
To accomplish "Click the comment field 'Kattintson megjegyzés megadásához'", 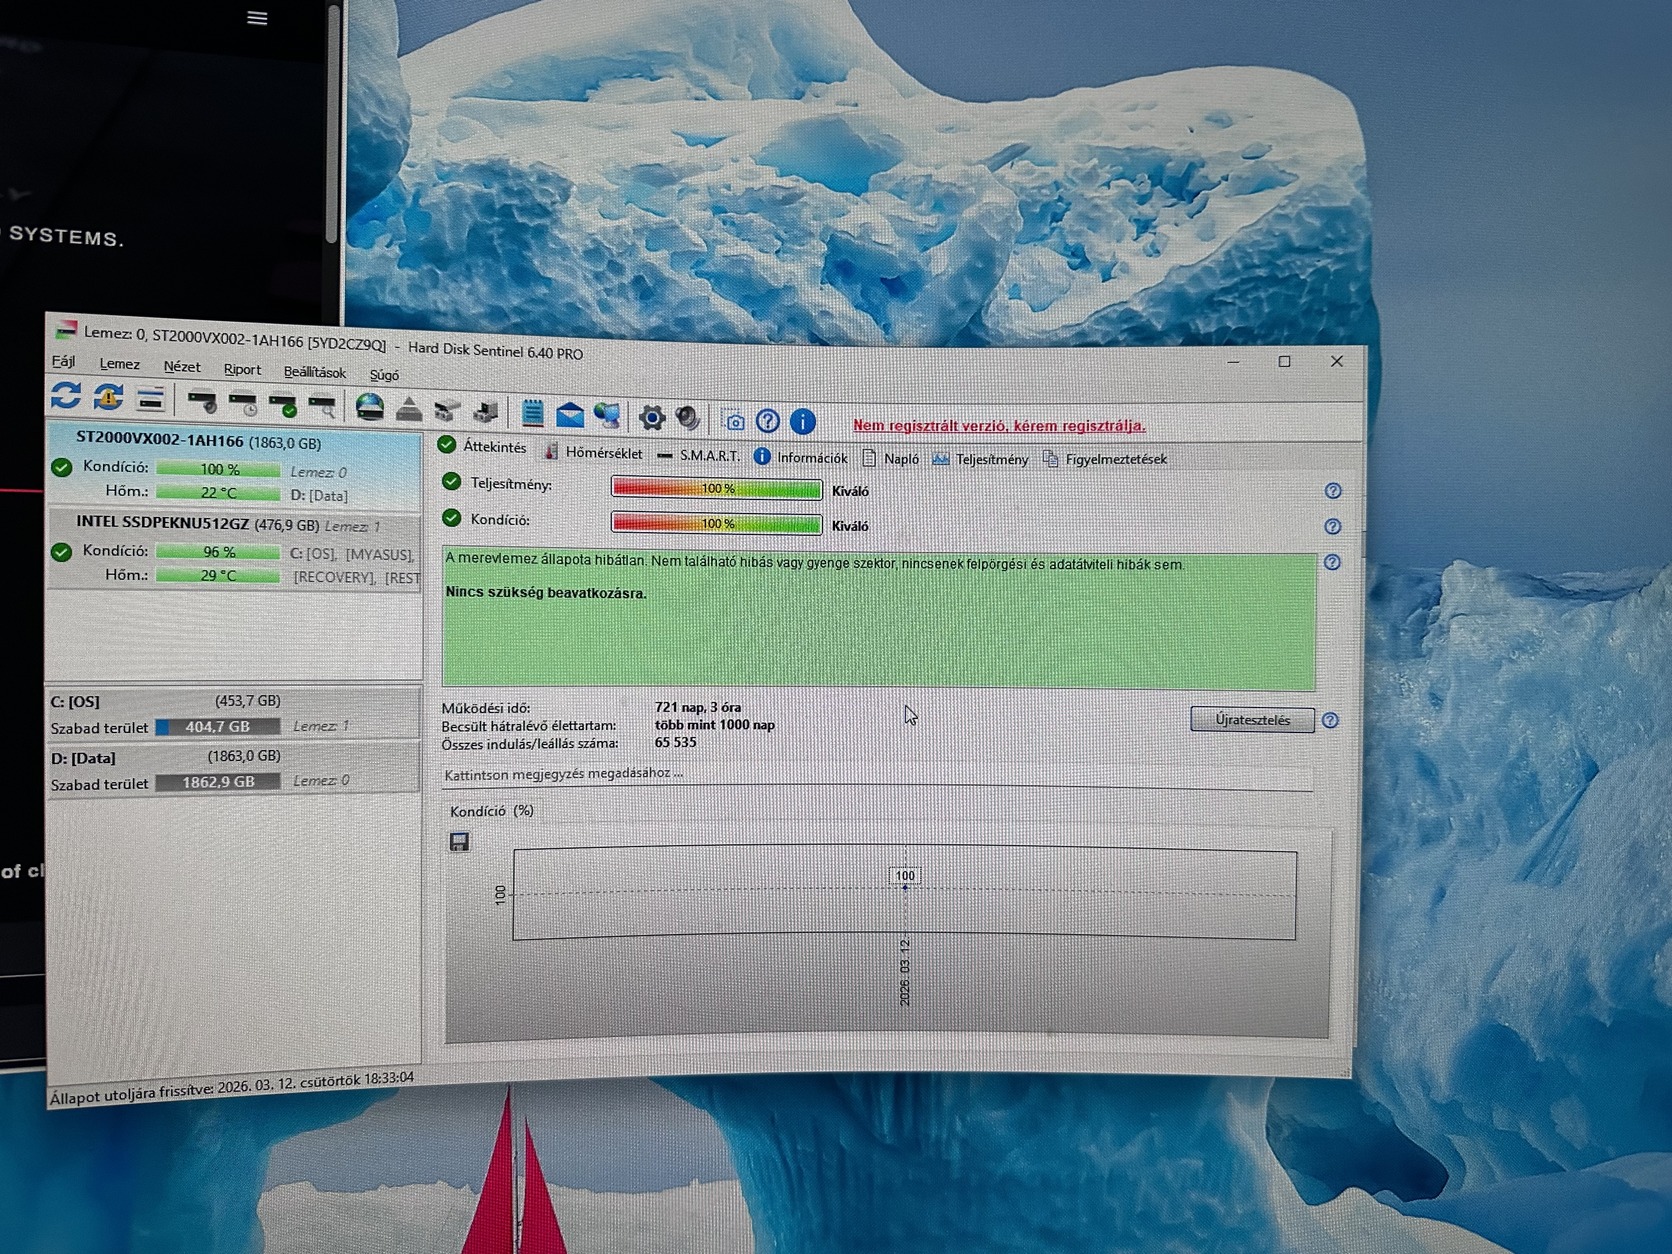I will pyautogui.click(x=877, y=776).
